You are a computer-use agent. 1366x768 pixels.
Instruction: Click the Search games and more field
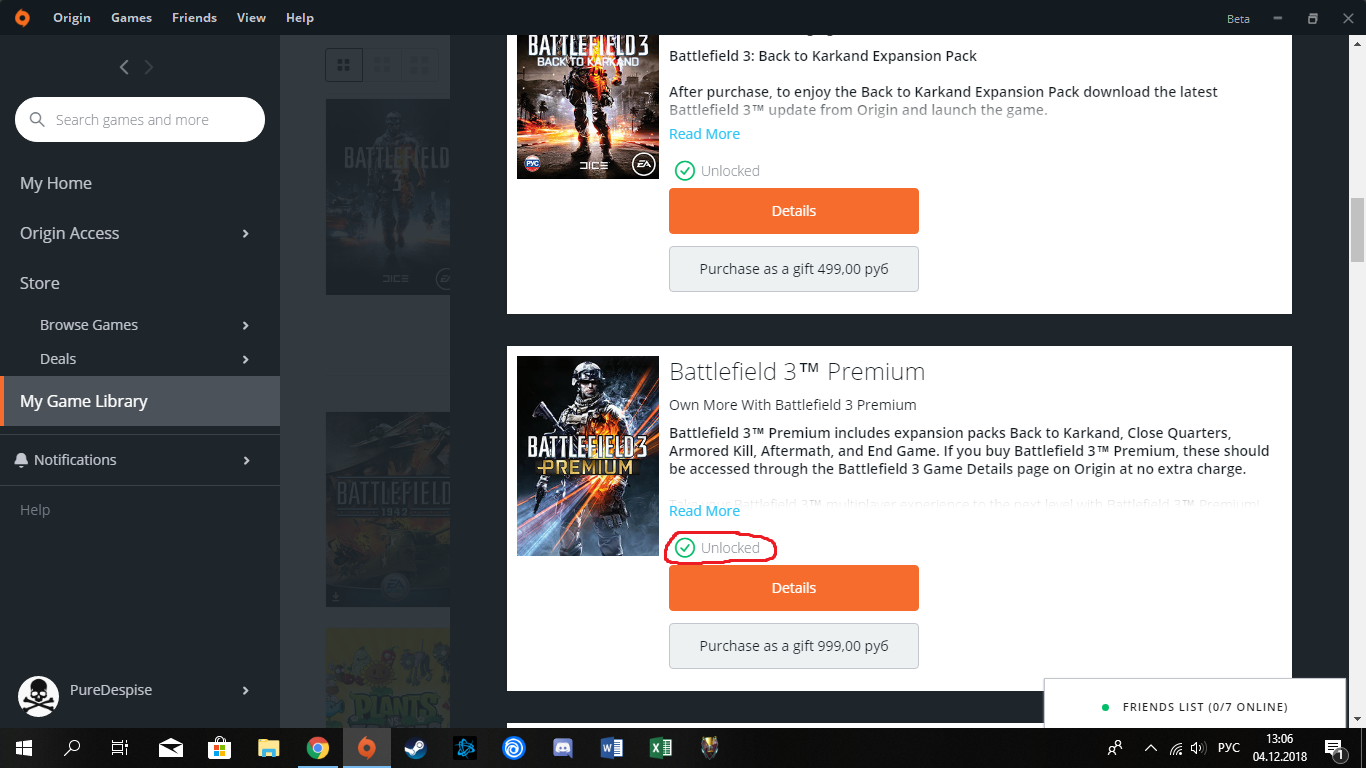(140, 120)
